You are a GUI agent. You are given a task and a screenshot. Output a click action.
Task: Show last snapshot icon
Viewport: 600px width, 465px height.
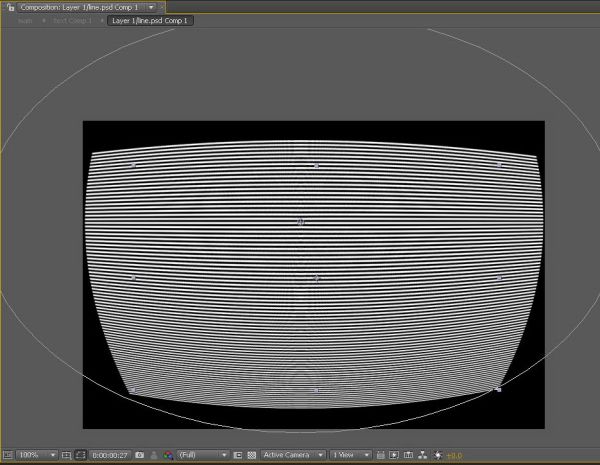[x=154, y=455]
